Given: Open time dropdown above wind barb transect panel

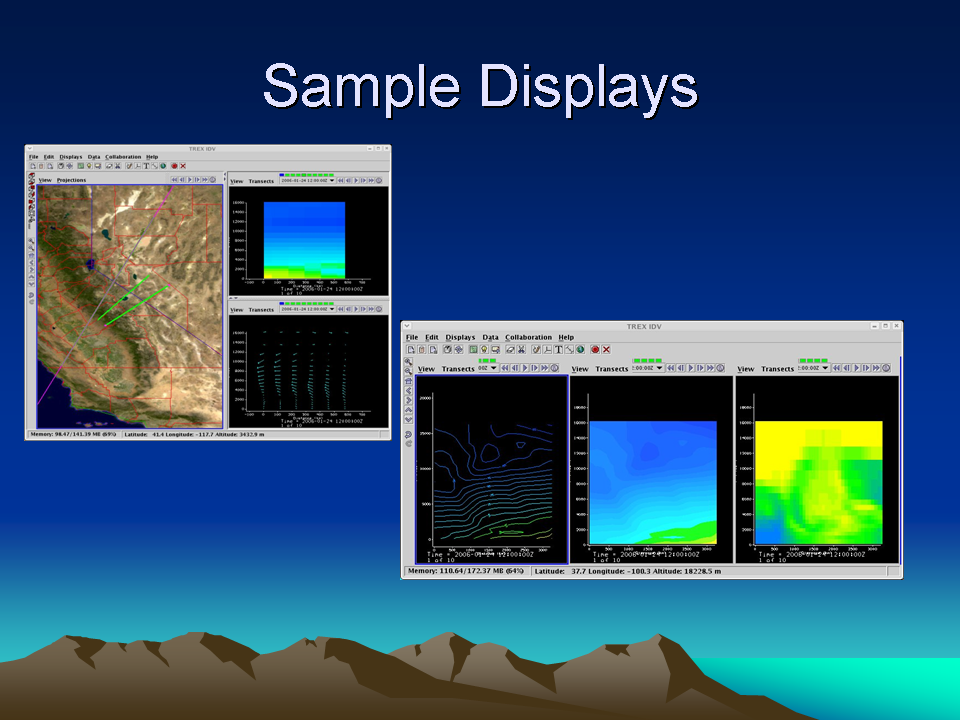Looking at the screenshot, I should (307, 309).
